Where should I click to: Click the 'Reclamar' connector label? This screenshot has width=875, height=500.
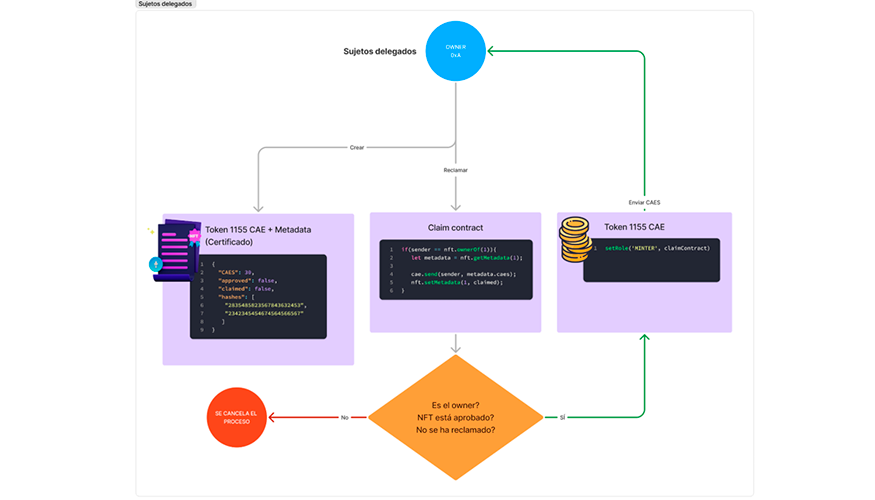coord(455,170)
